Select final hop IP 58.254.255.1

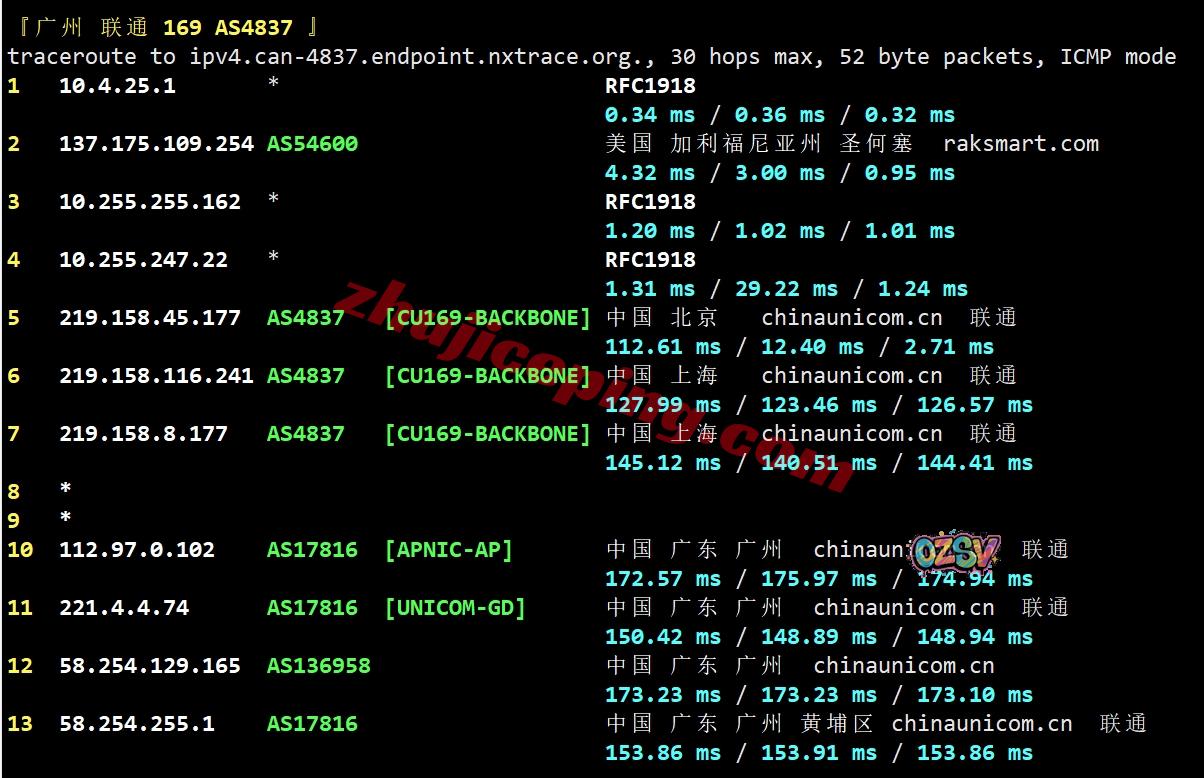(x=137, y=724)
